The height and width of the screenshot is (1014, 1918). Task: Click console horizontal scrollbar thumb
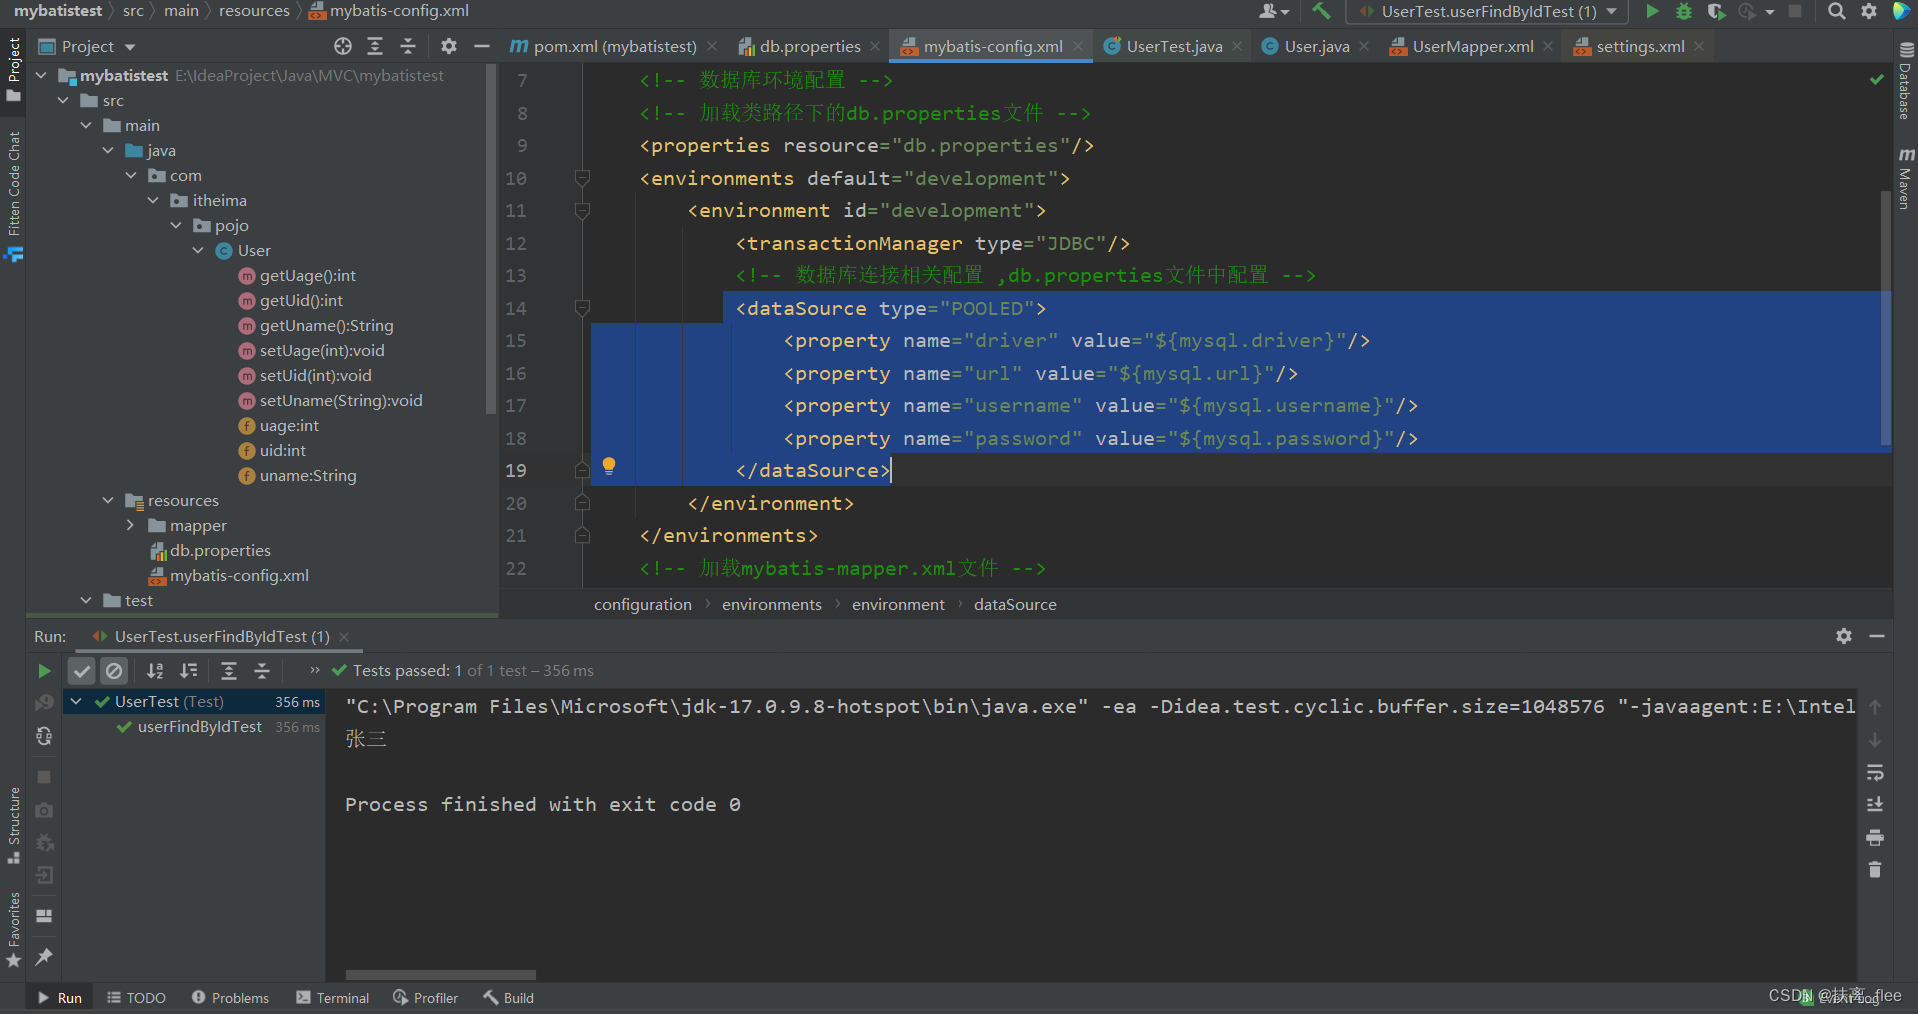tap(441, 974)
